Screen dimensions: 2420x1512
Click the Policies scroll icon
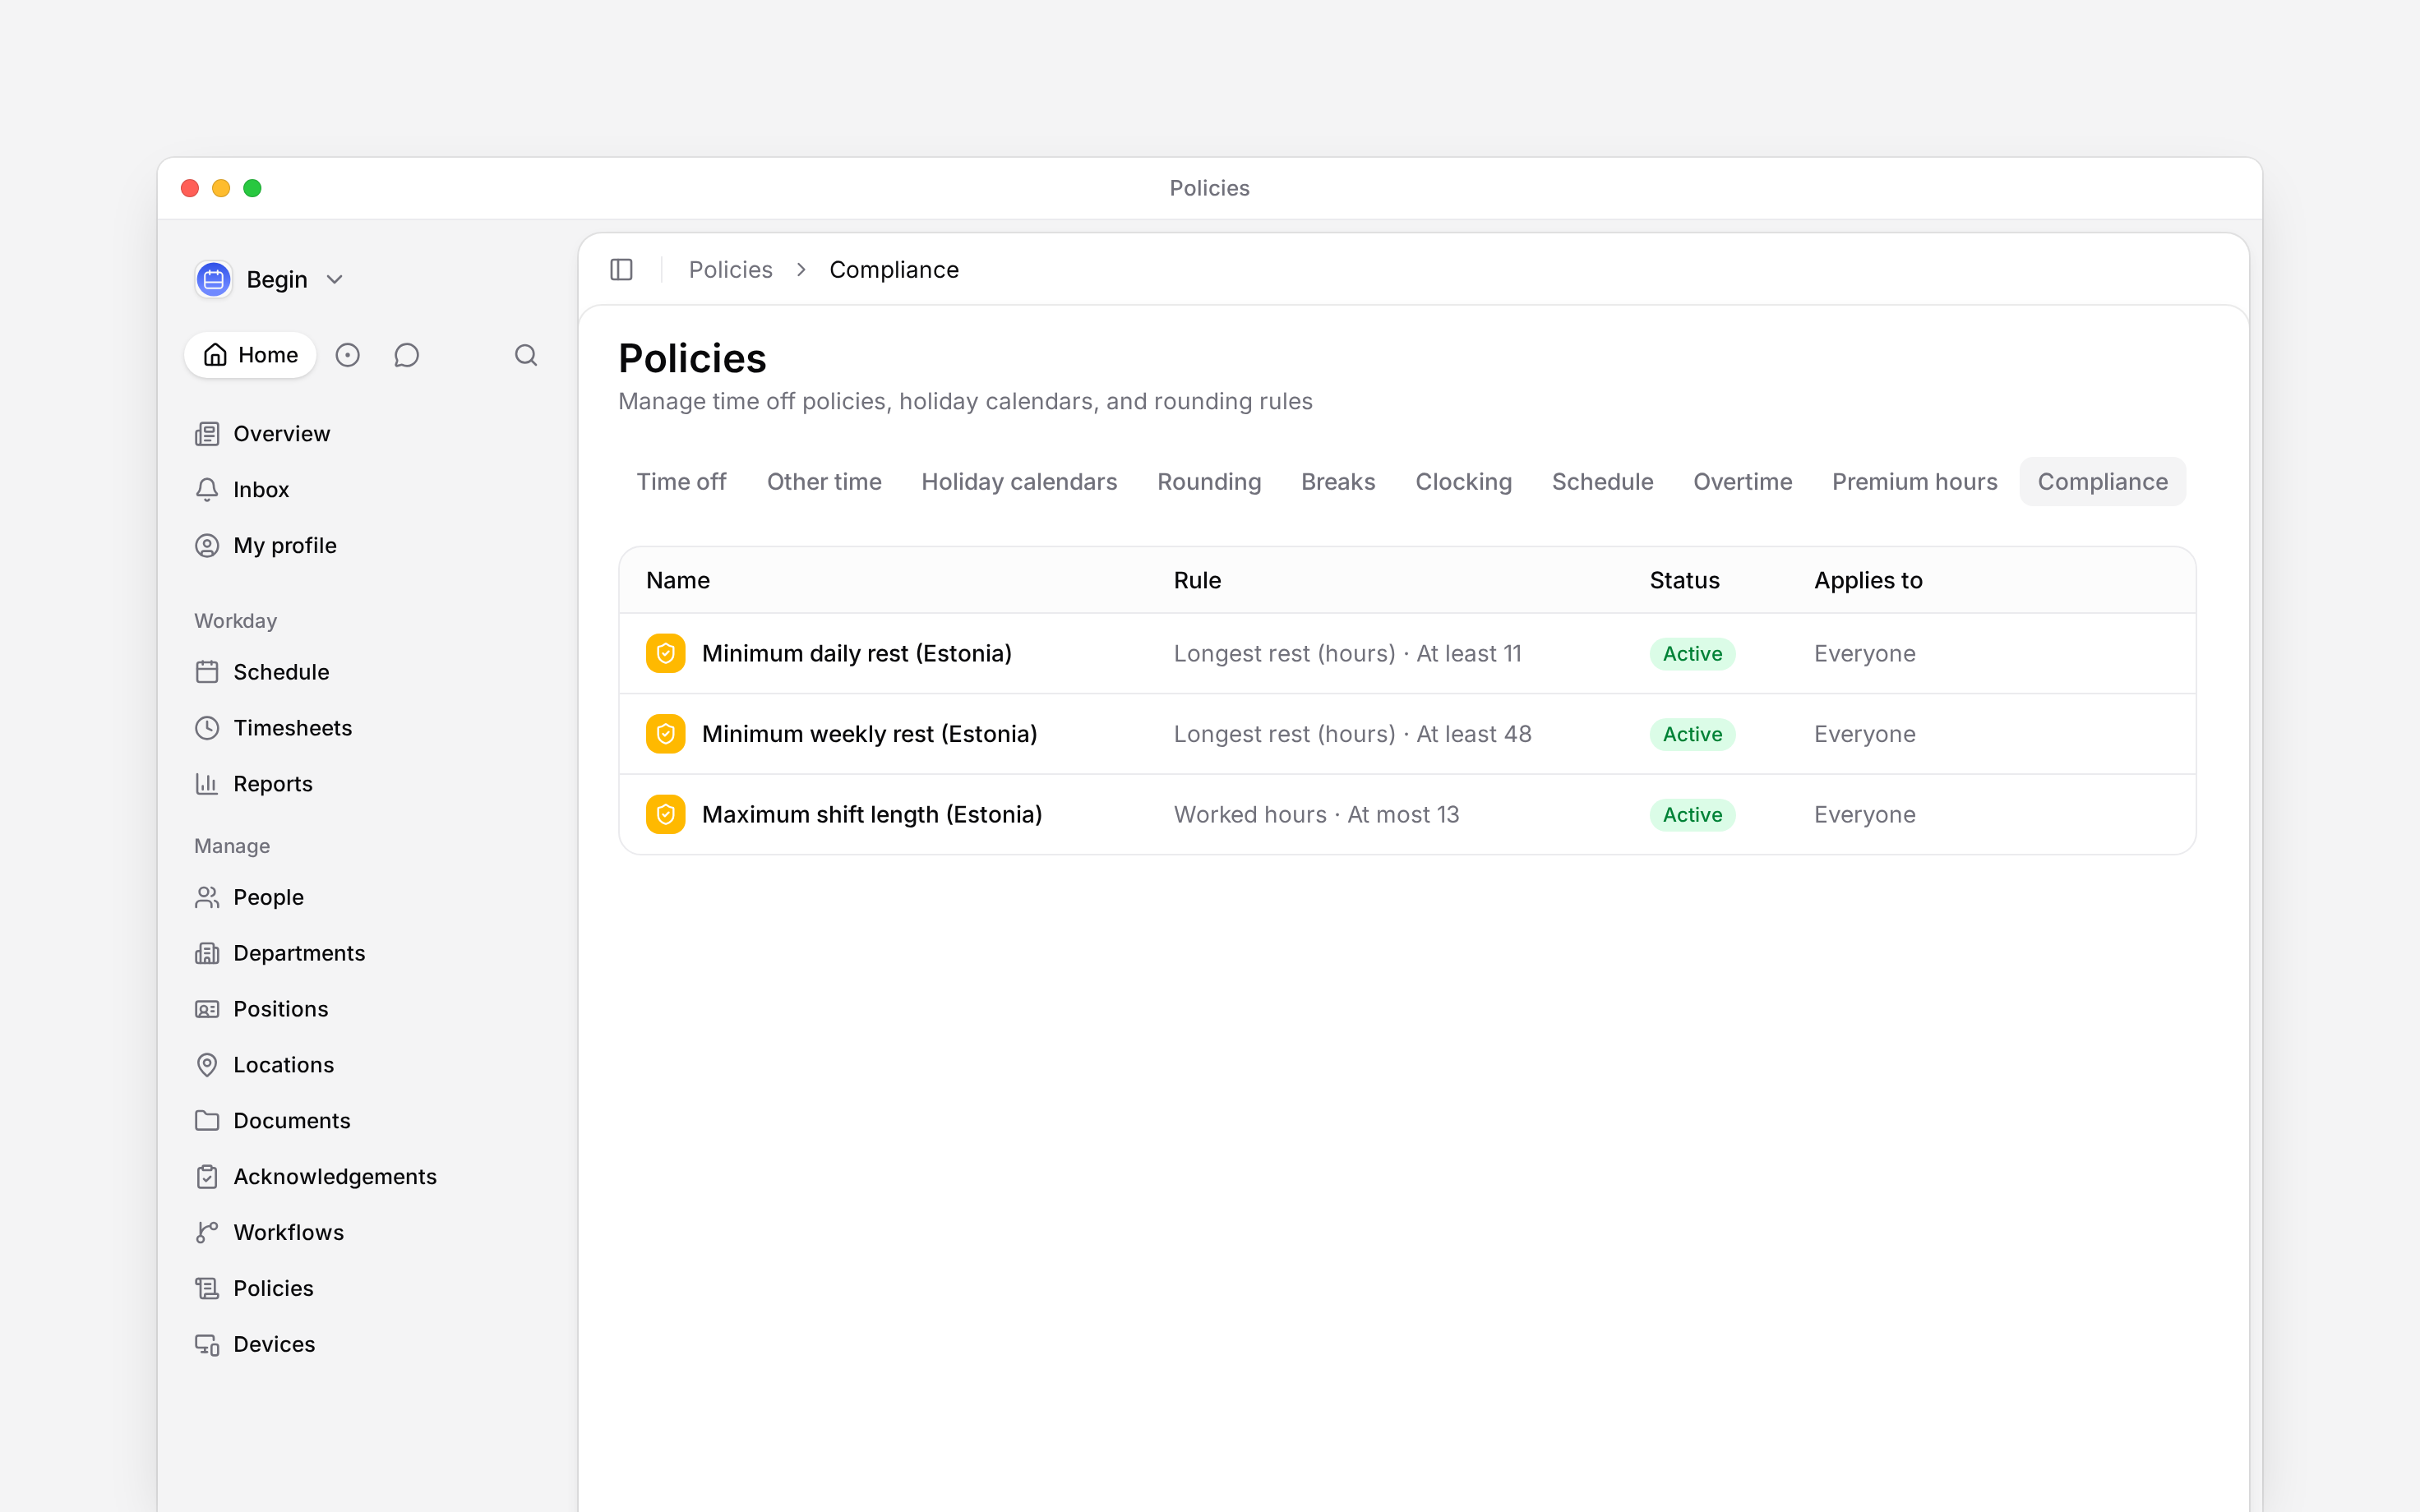click(x=207, y=1289)
